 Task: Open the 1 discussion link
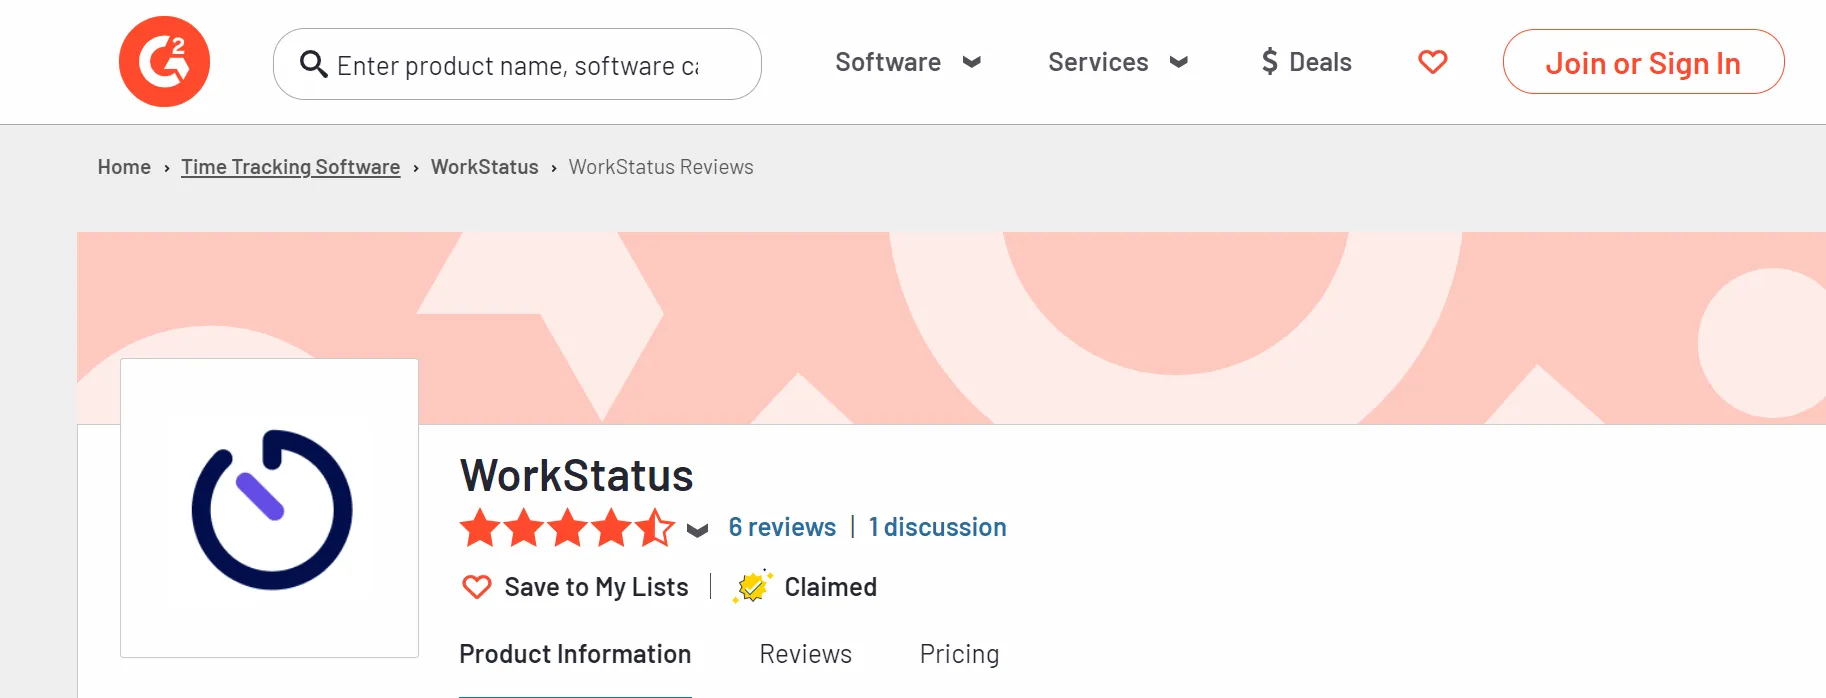(x=937, y=527)
